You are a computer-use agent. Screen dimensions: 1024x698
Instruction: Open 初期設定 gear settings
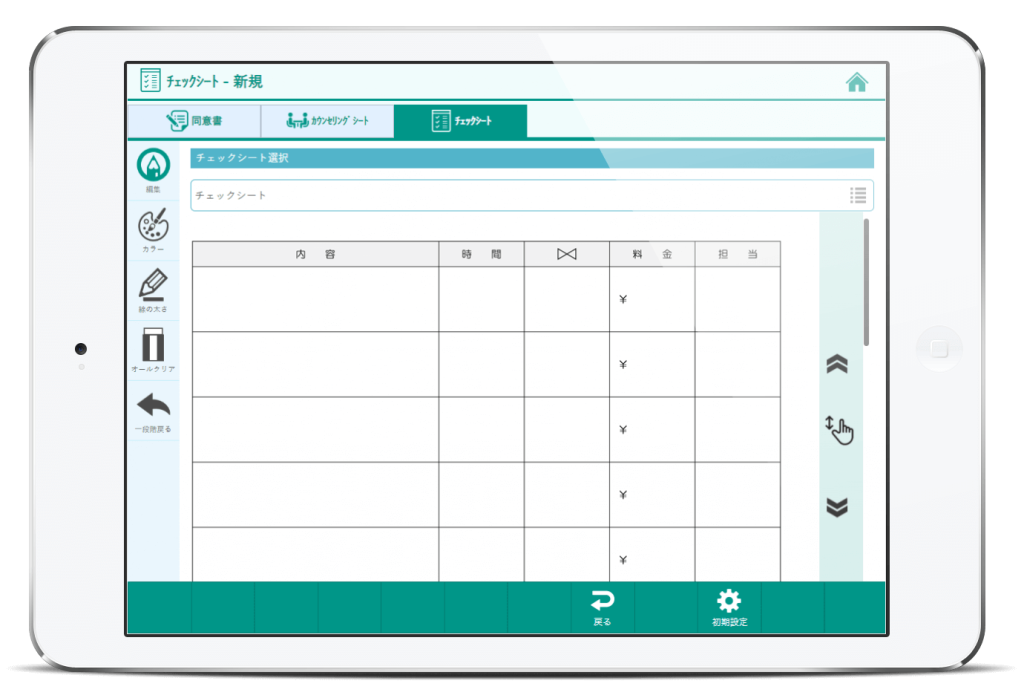click(729, 608)
